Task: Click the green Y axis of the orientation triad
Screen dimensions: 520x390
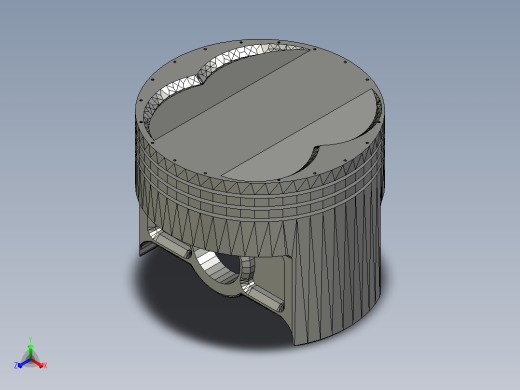Action: (x=30, y=350)
